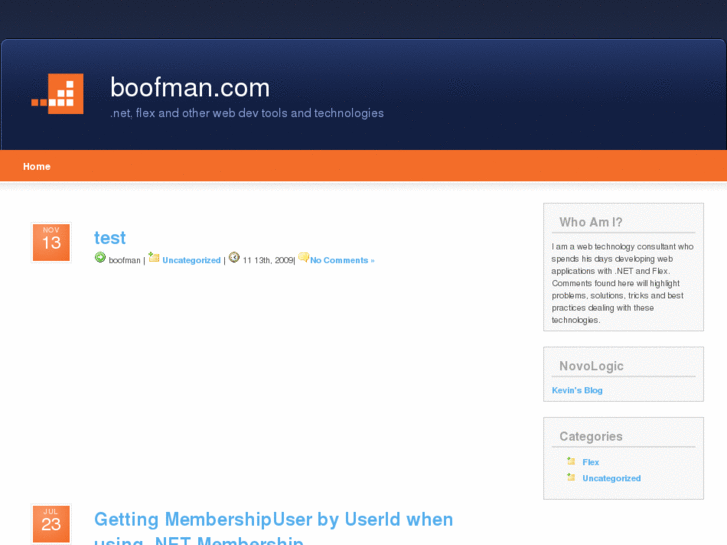The image size is (727, 545).
Task: Open the Home navigation item
Action: click(37, 167)
